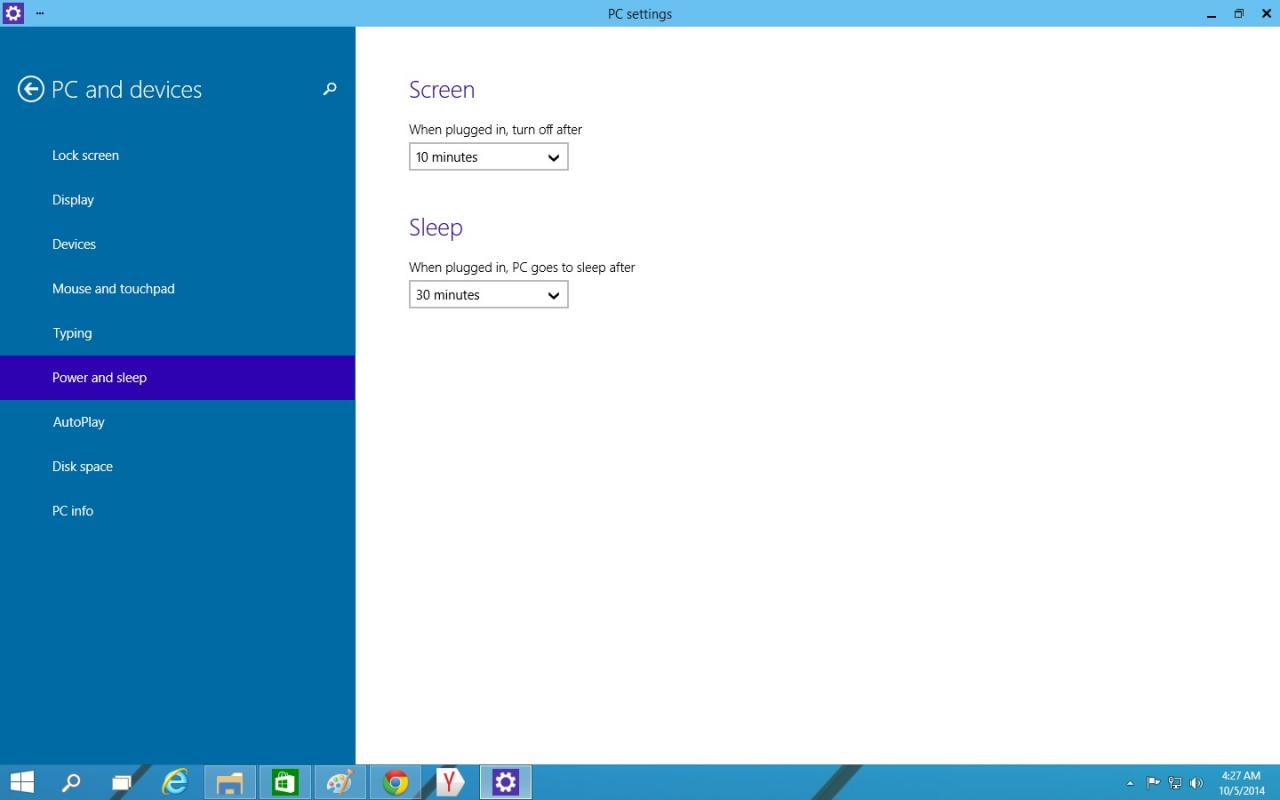Open the Start menu Windows logo
Viewport: 1280px width, 800px height.
coord(22,782)
